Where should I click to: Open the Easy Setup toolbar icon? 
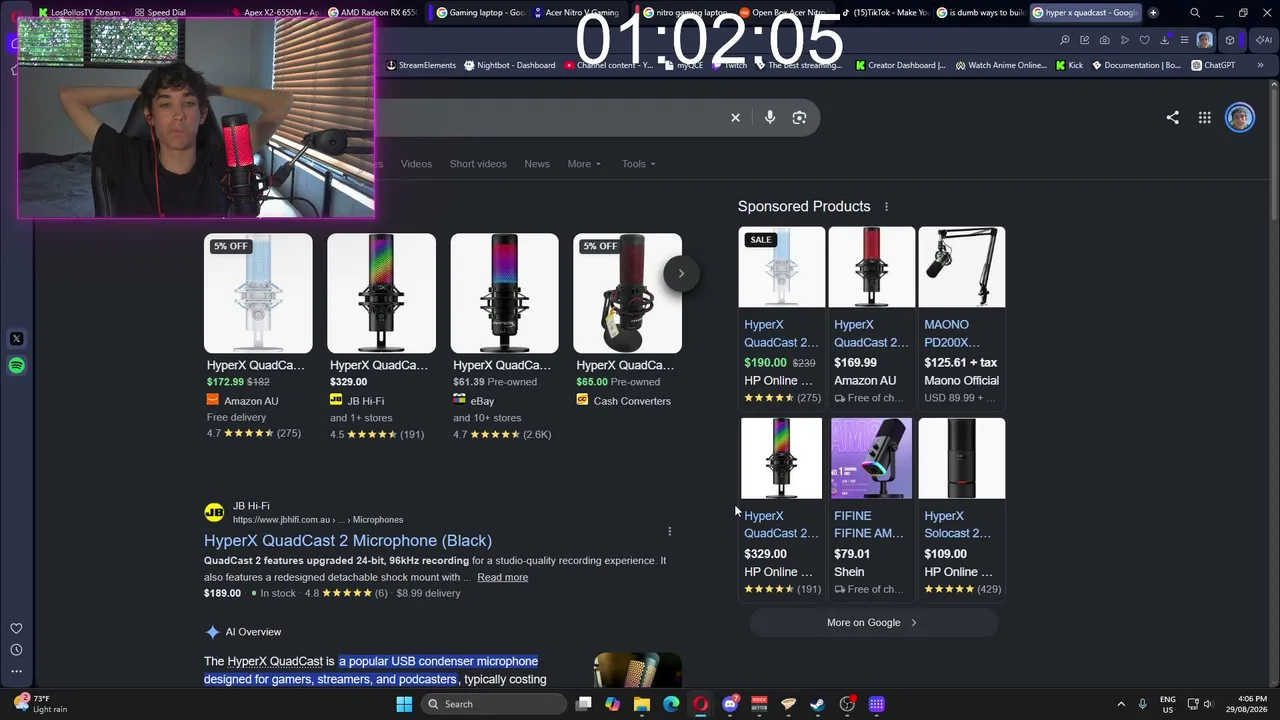click(x=1184, y=40)
